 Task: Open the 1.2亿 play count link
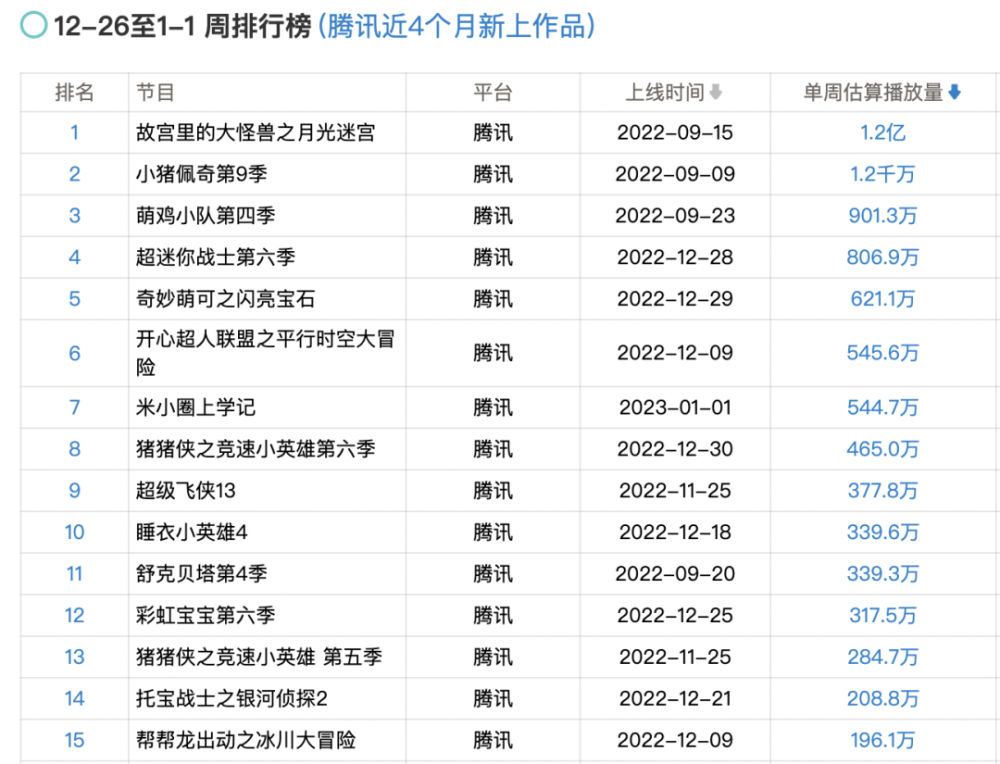pyautogui.click(x=883, y=133)
